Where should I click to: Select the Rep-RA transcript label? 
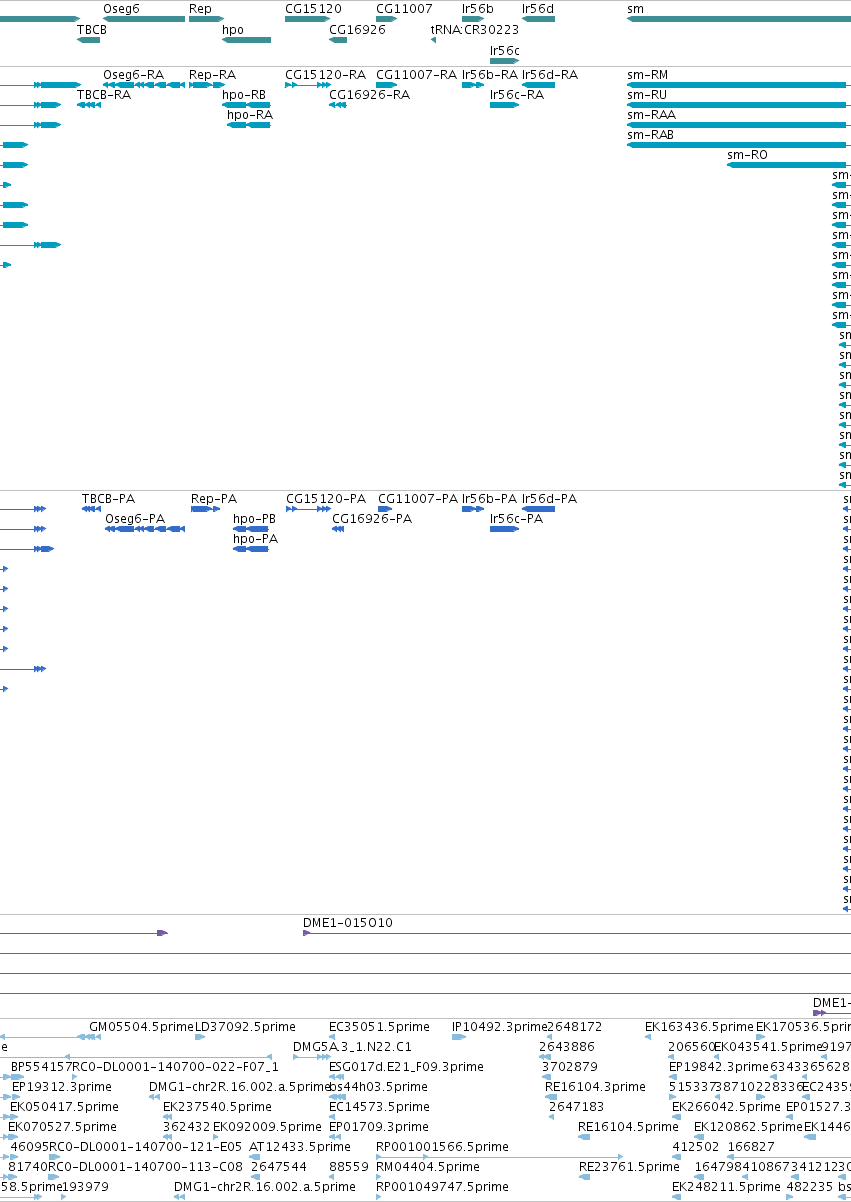tap(212, 75)
